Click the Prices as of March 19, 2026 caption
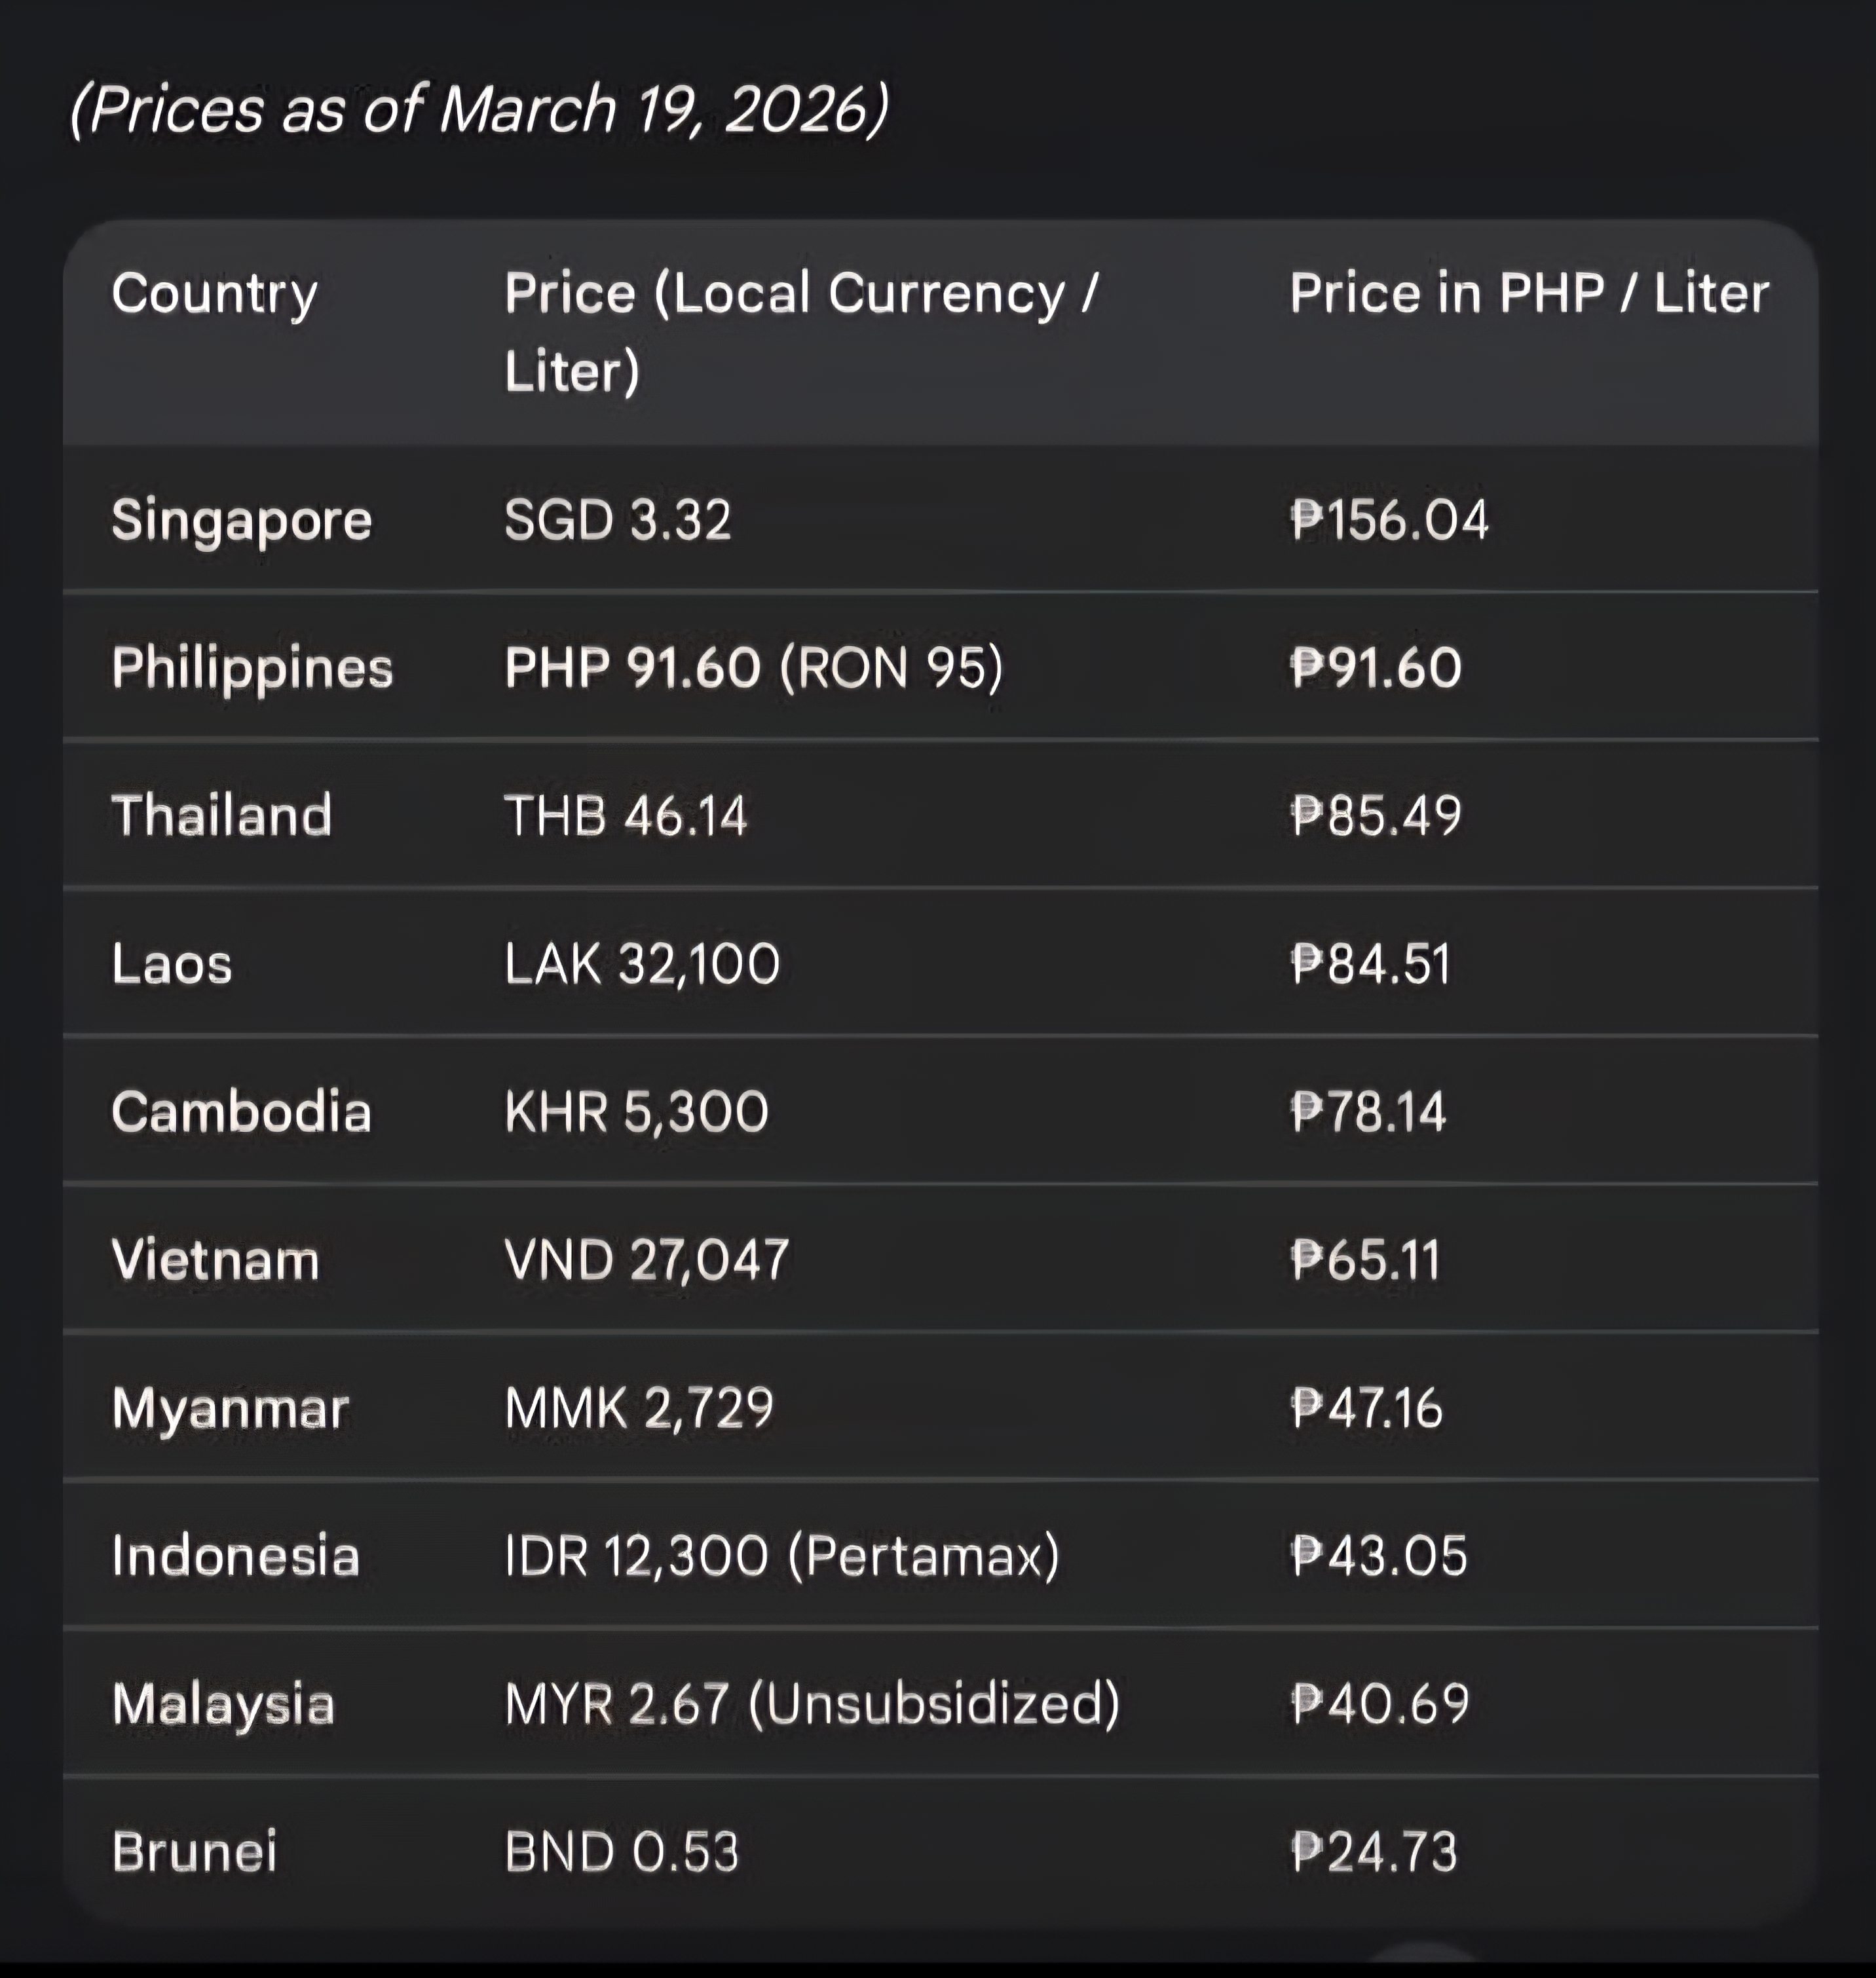Screen dimensions: 1876x1978 [479, 109]
